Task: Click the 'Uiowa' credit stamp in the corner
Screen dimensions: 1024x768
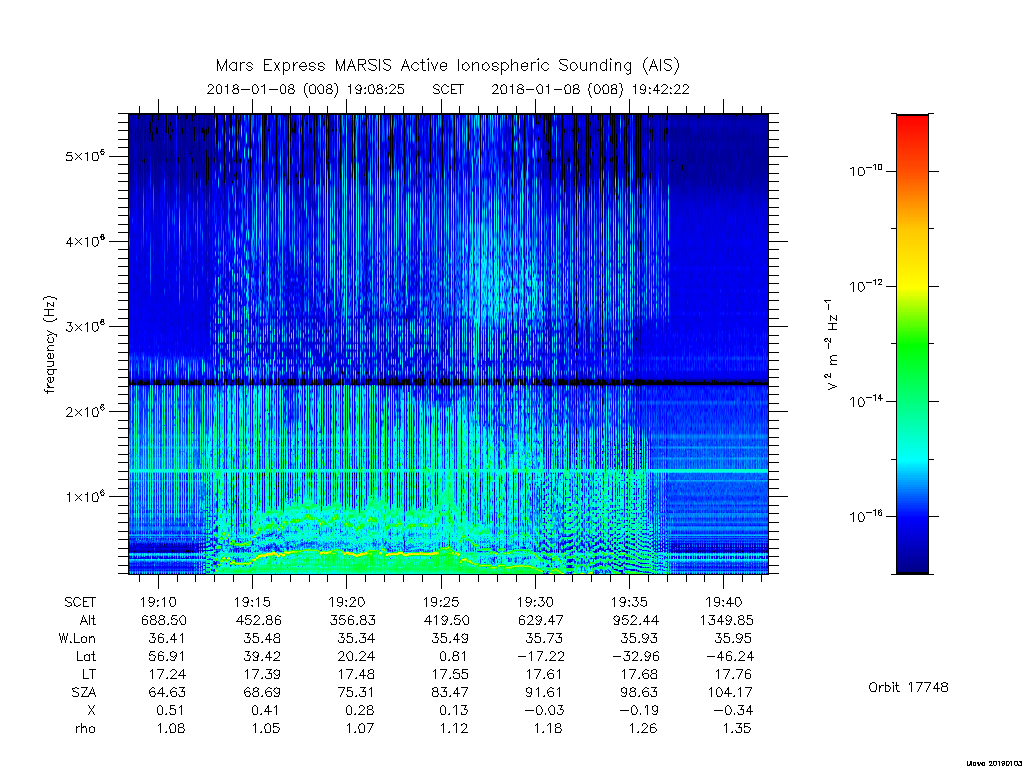Action: point(994,763)
